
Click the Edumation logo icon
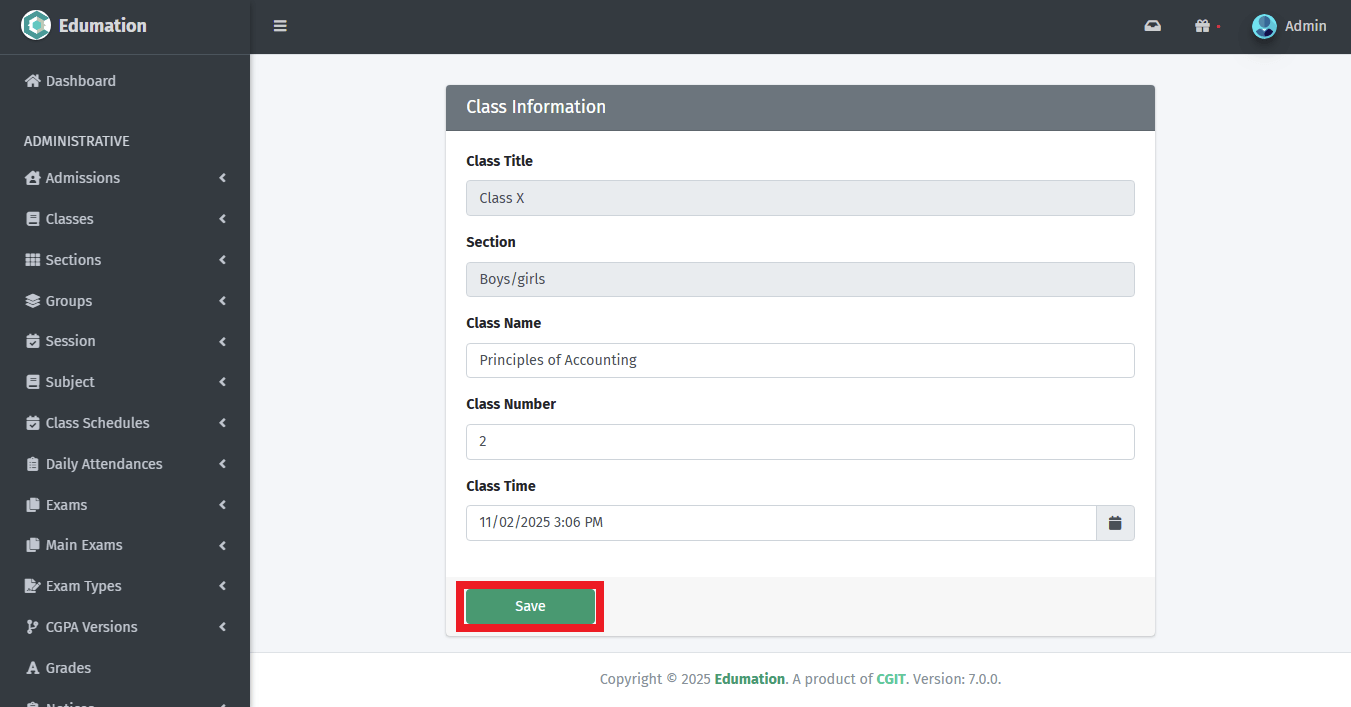(x=36, y=25)
